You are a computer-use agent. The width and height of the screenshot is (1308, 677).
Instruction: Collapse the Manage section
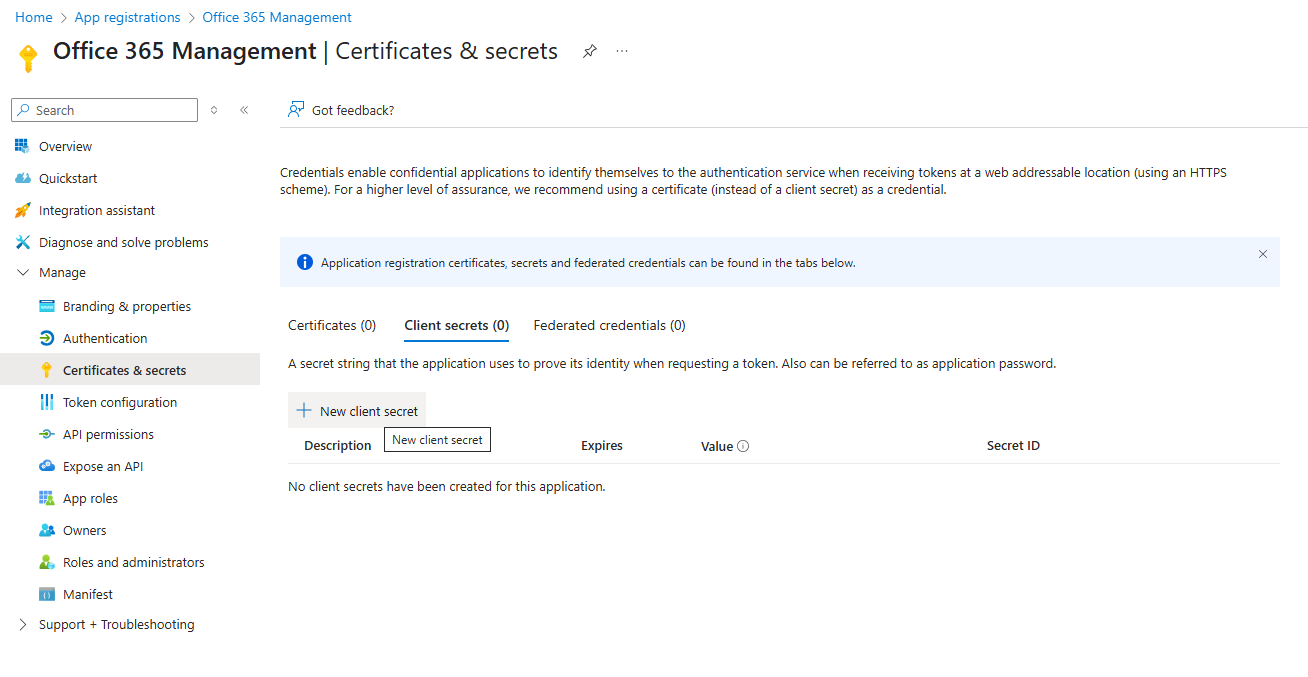(x=24, y=272)
